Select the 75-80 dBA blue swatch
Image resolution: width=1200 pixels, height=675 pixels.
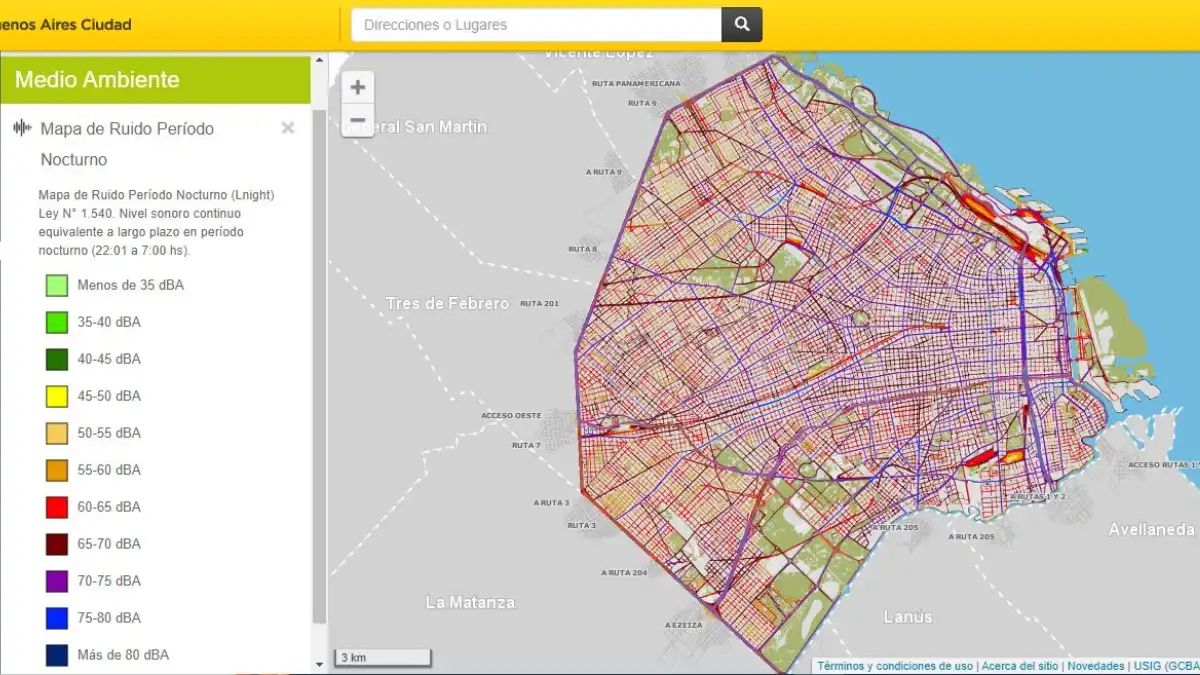(x=57, y=618)
